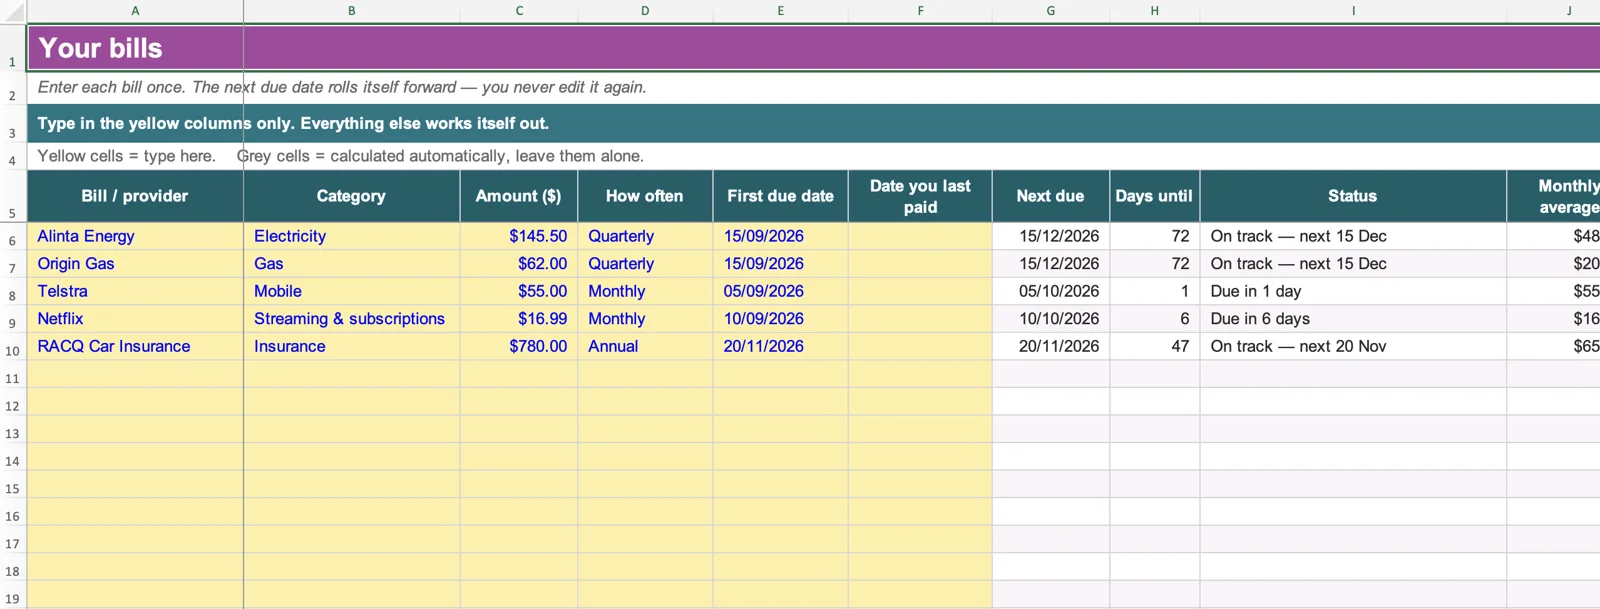Select column D header
This screenshot has height=609, width=1600.
tap(645, 11)
